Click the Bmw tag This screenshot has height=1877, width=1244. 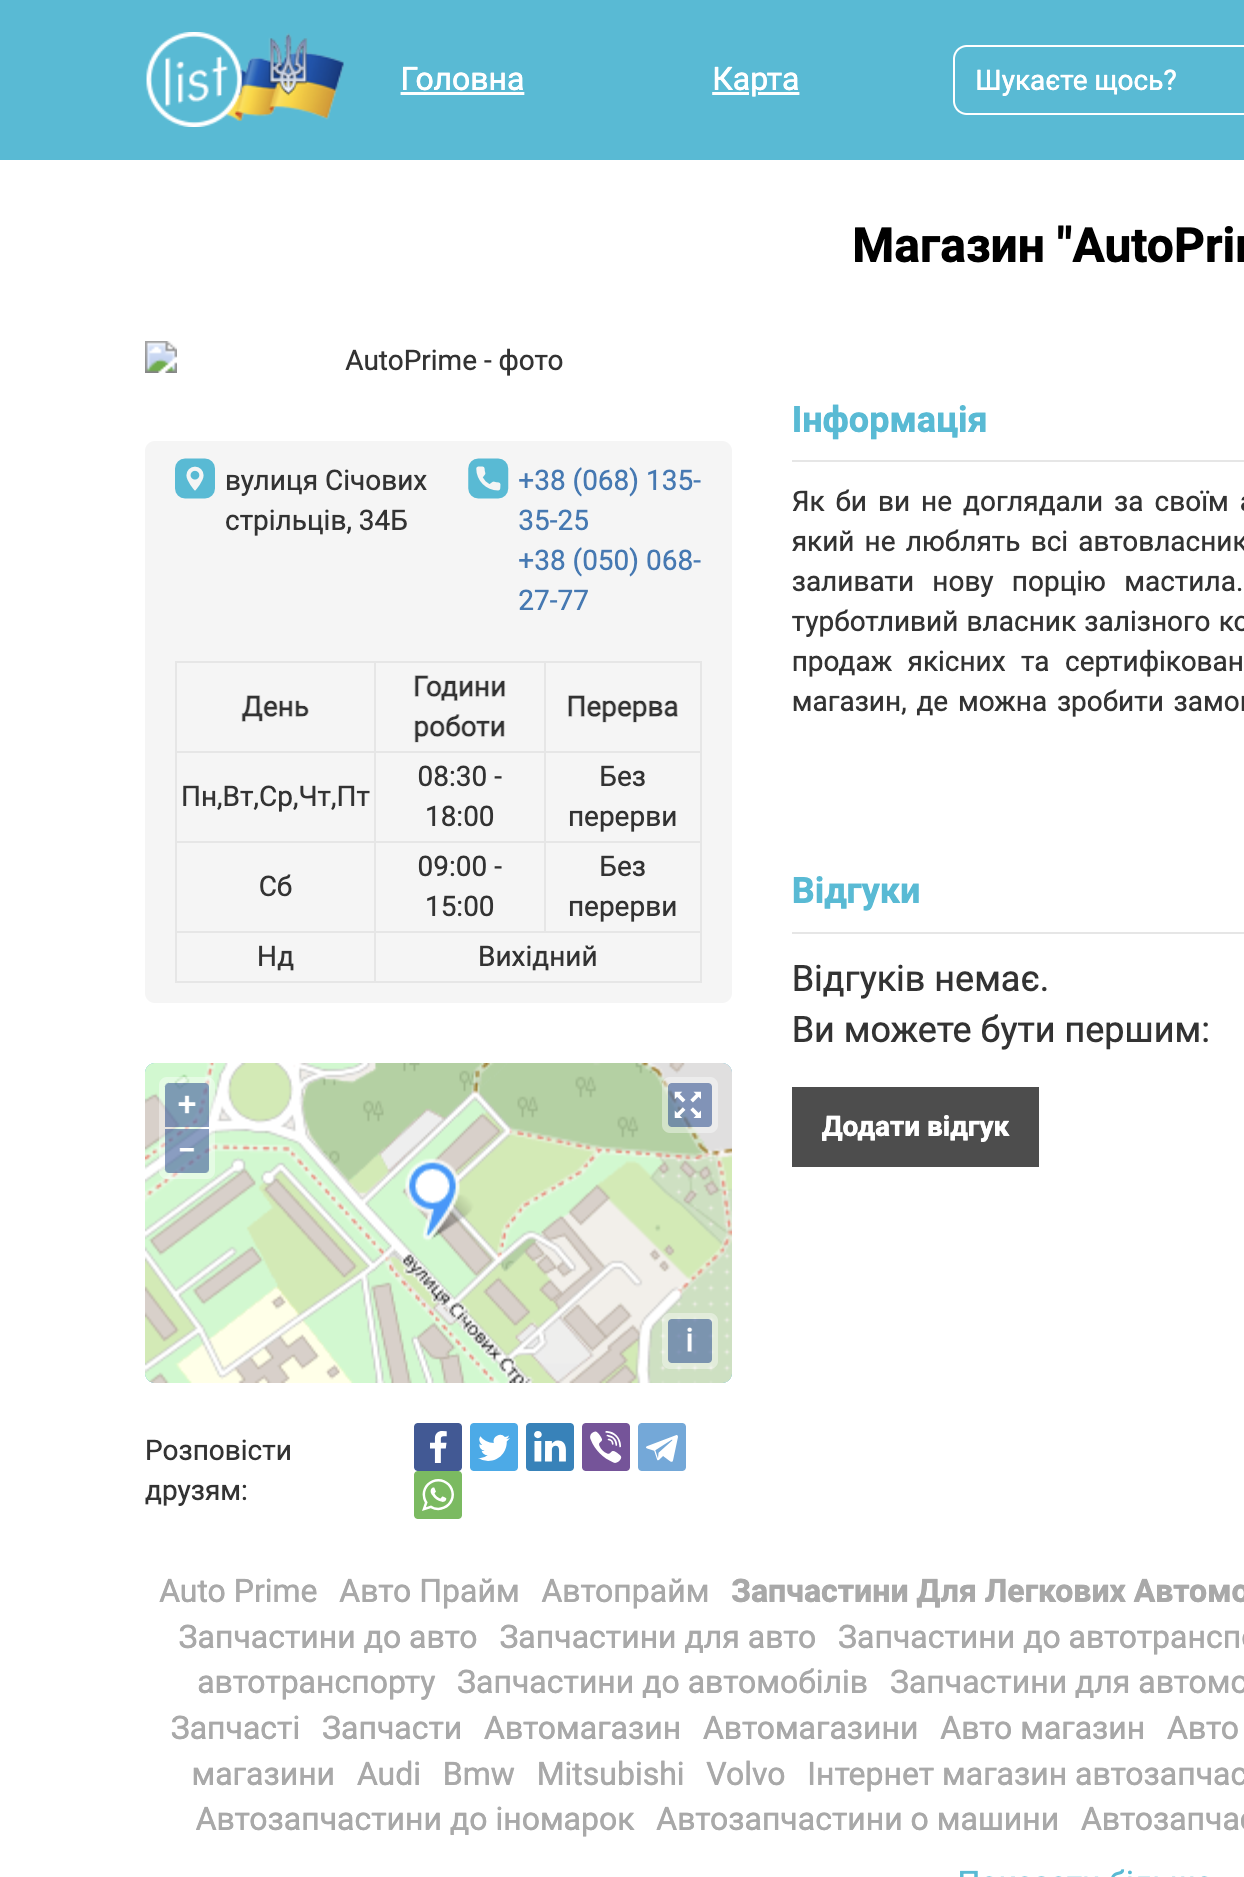coord(479,1774)
